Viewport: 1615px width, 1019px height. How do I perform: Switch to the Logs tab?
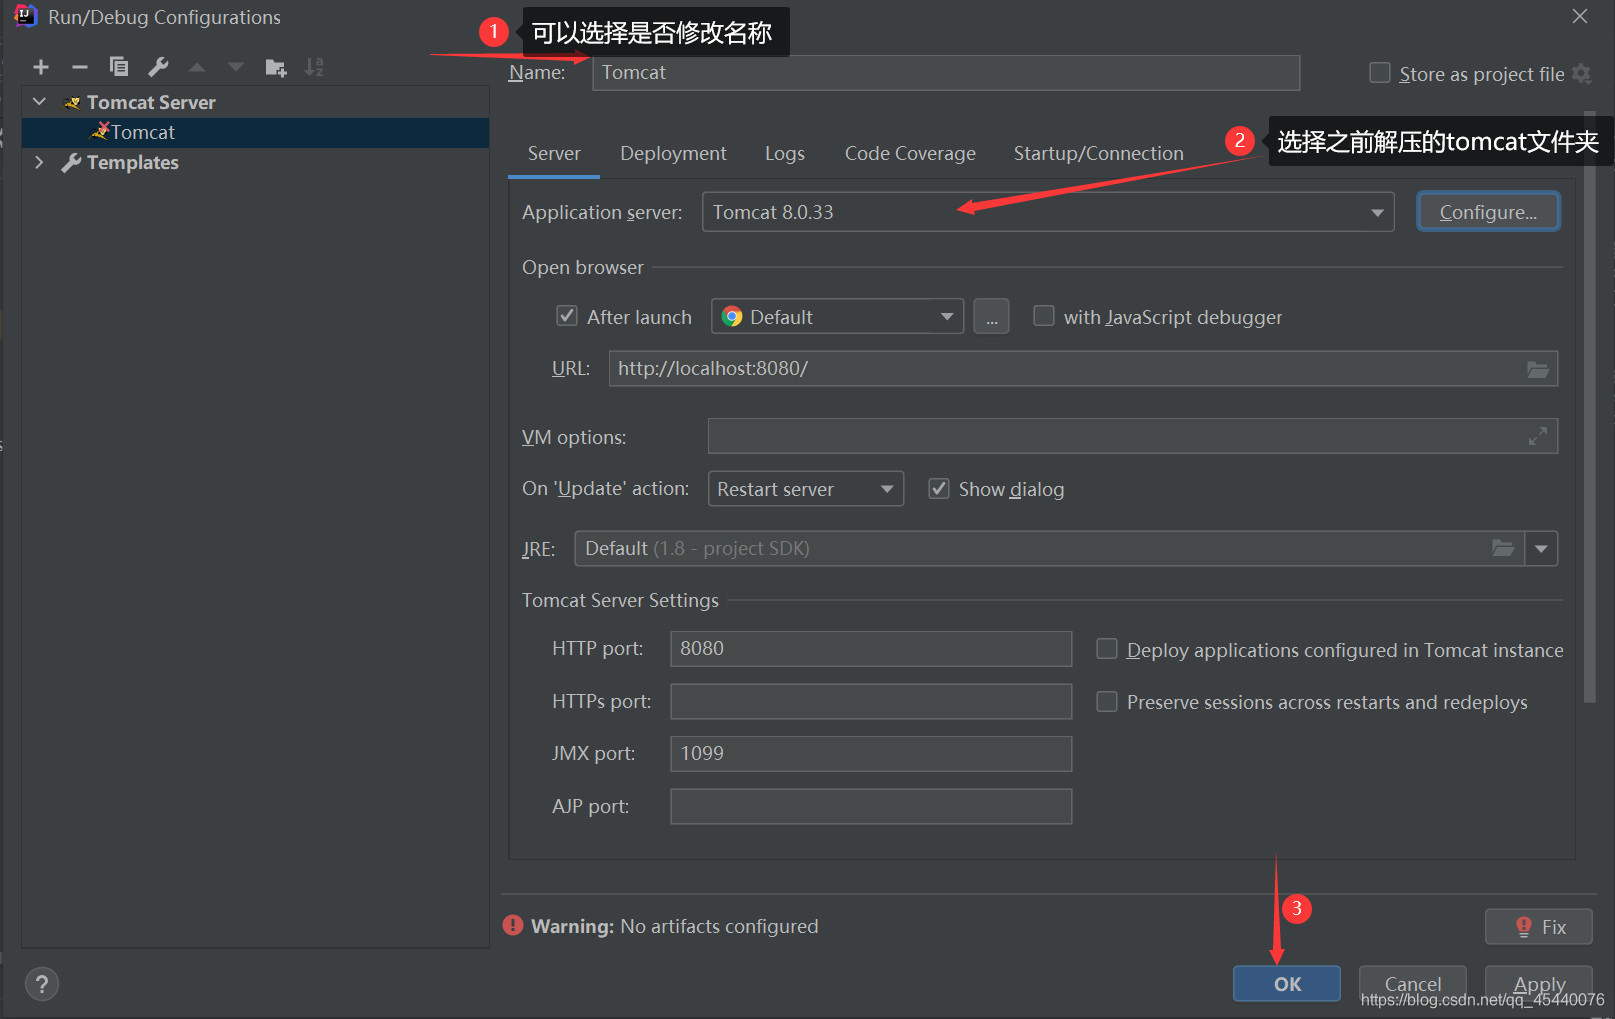click(x=785, y=153)
